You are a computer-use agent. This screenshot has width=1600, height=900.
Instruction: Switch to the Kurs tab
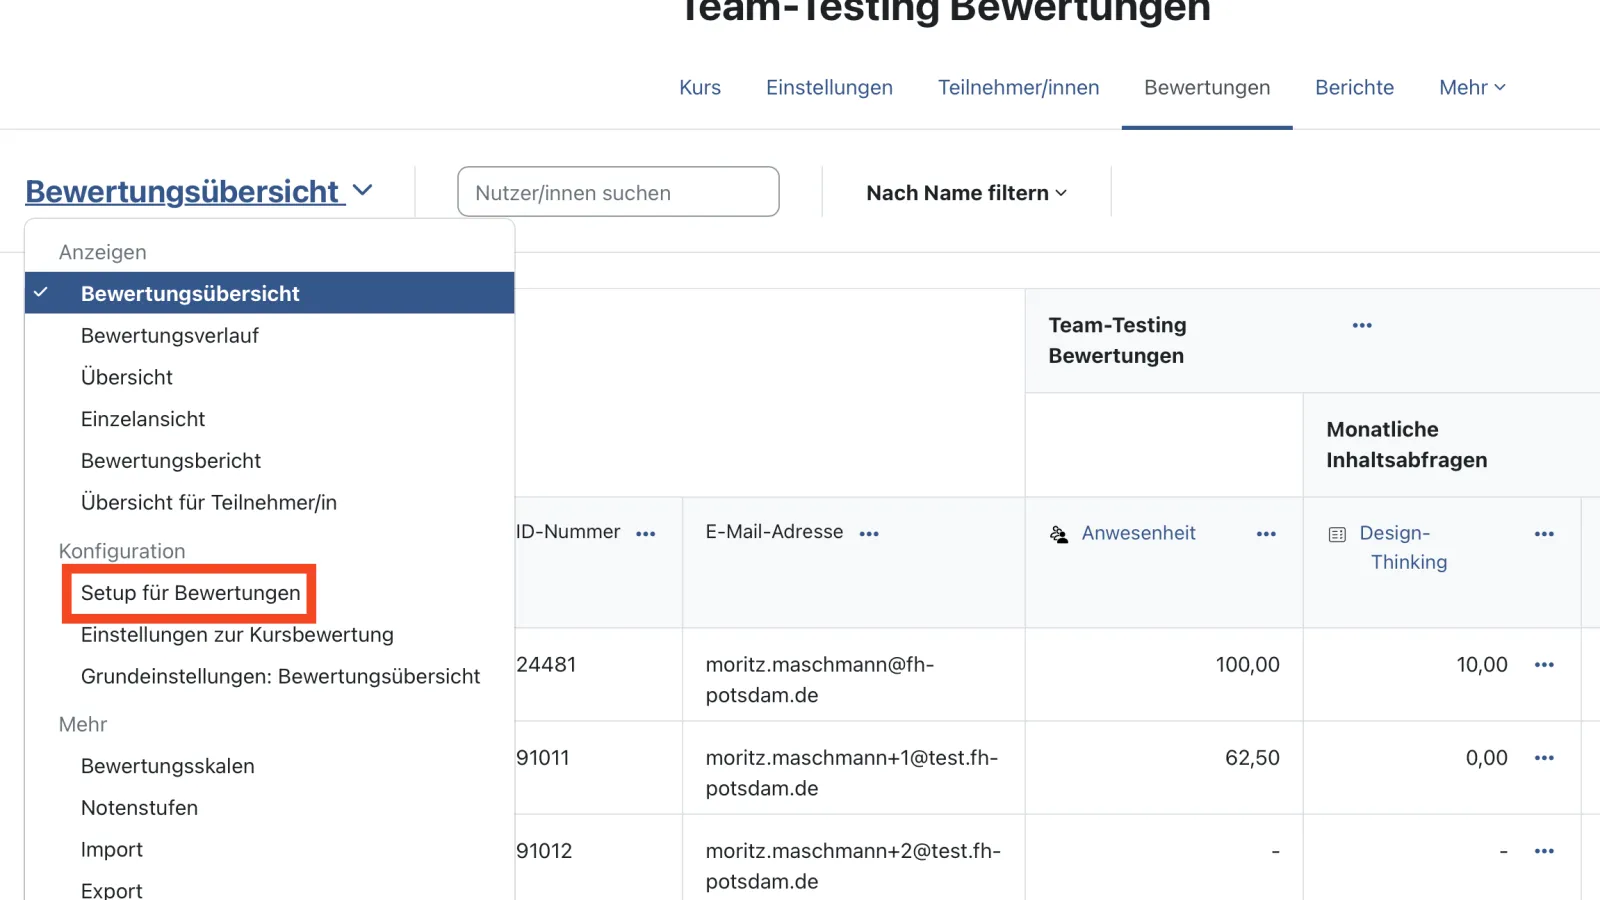(x=699, y=88)
